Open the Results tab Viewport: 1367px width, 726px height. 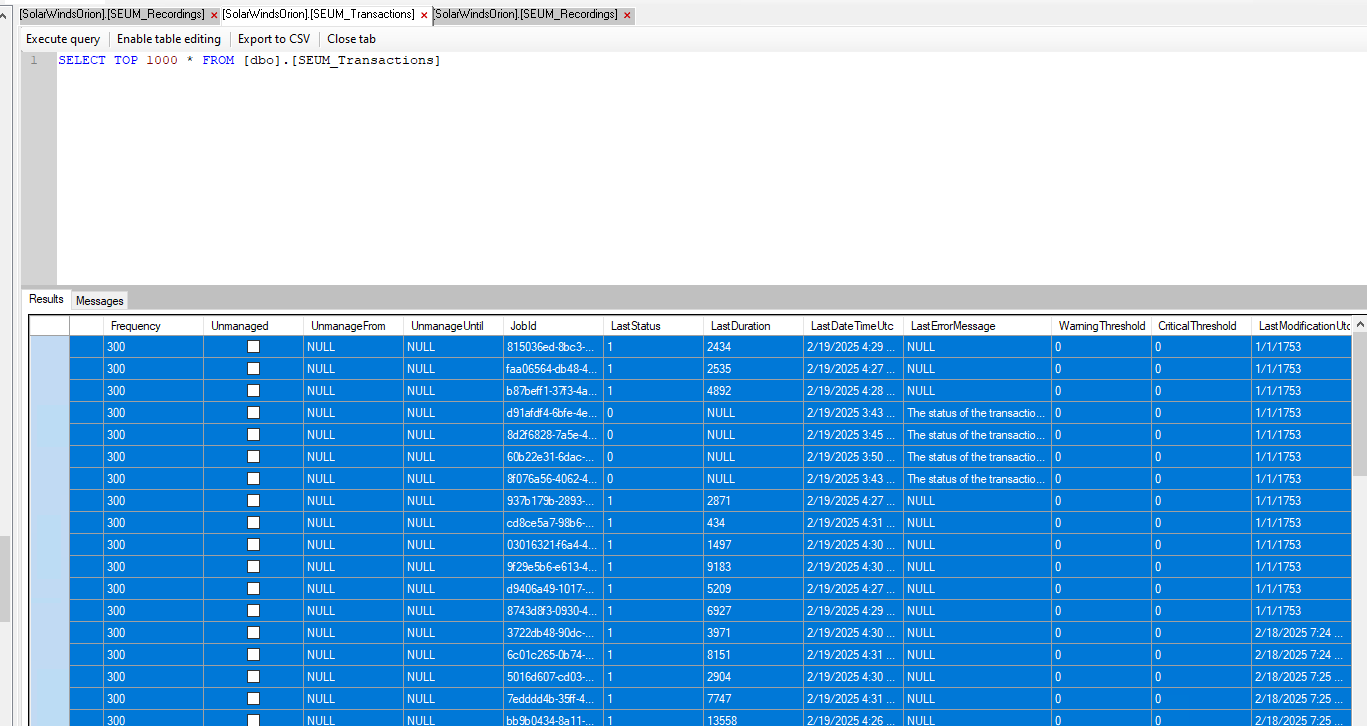tap(46, 299)
